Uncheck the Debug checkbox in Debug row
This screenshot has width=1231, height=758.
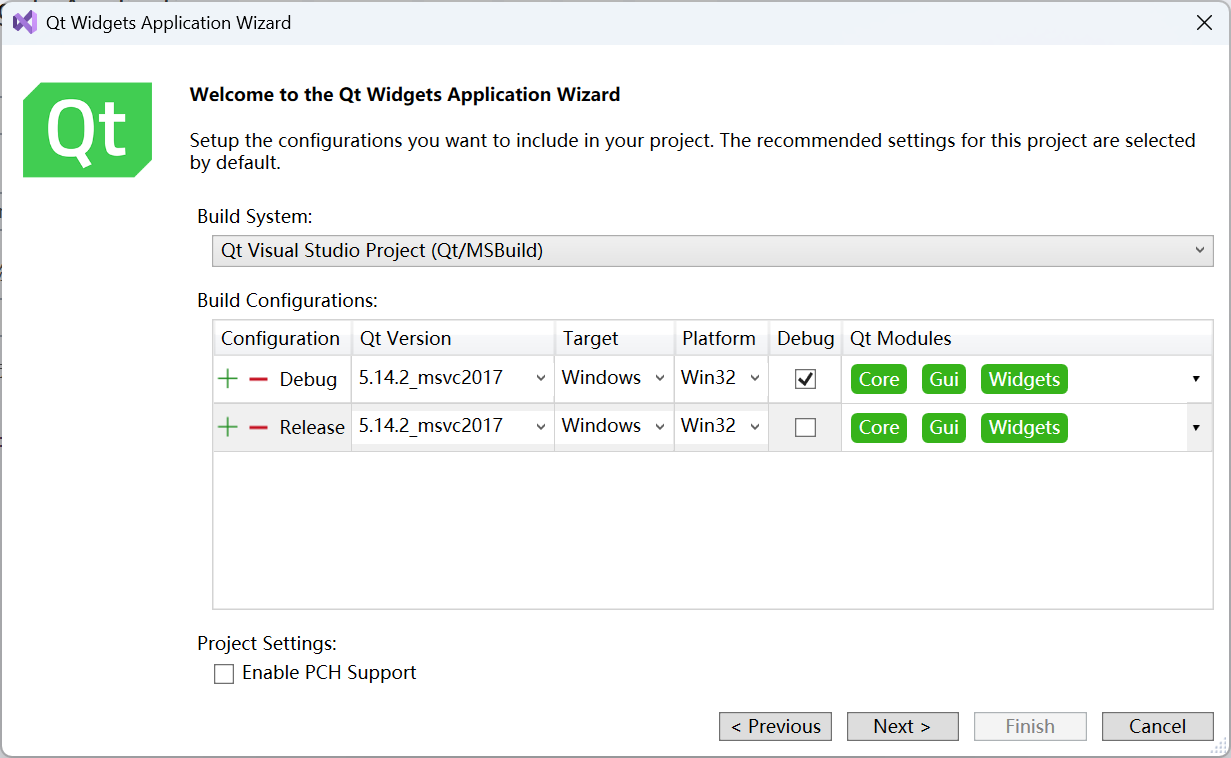click(805, 379)
